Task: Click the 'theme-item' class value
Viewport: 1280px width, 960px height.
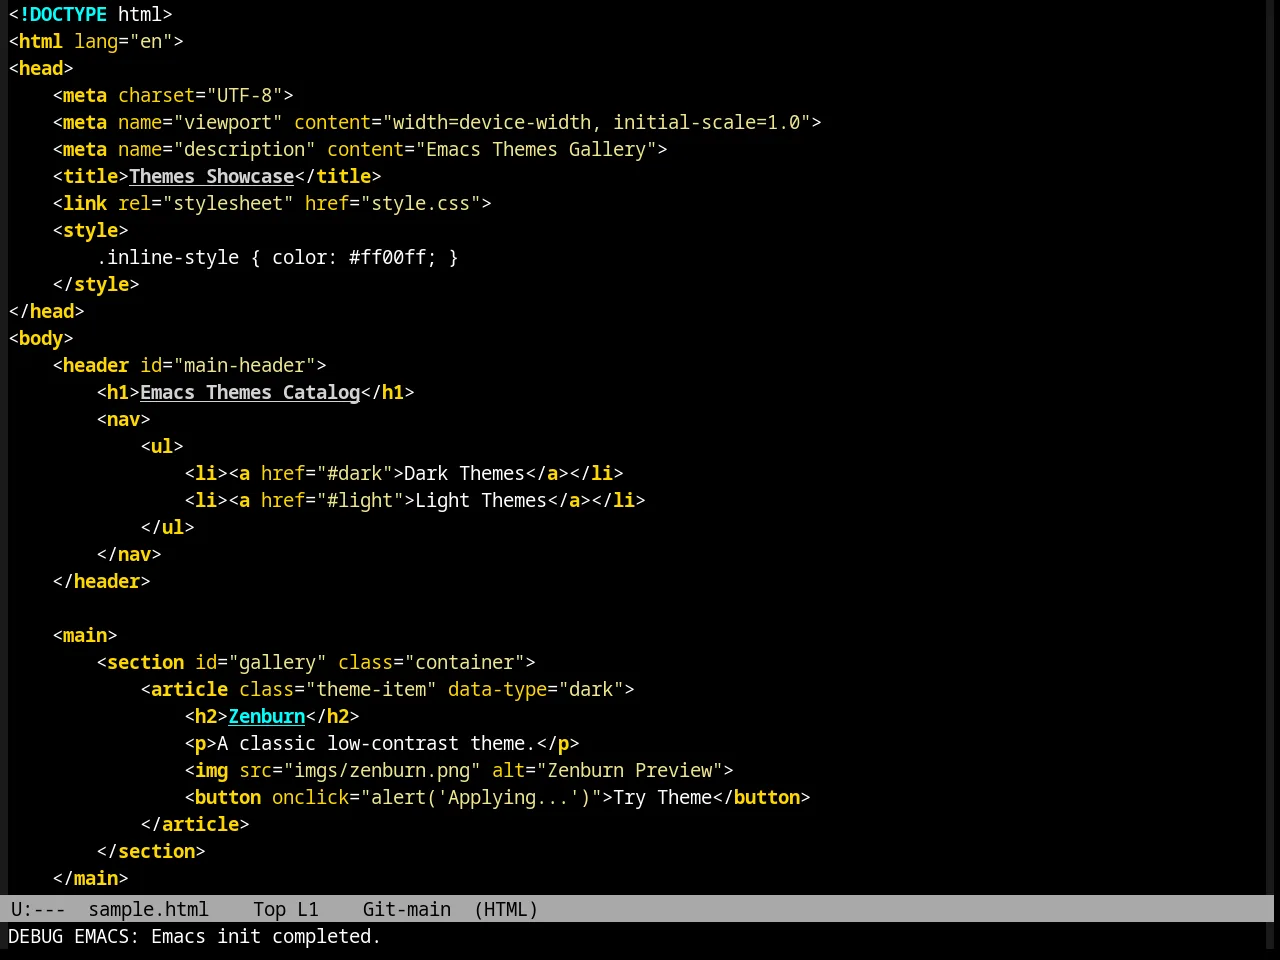Action: [371, 689]
